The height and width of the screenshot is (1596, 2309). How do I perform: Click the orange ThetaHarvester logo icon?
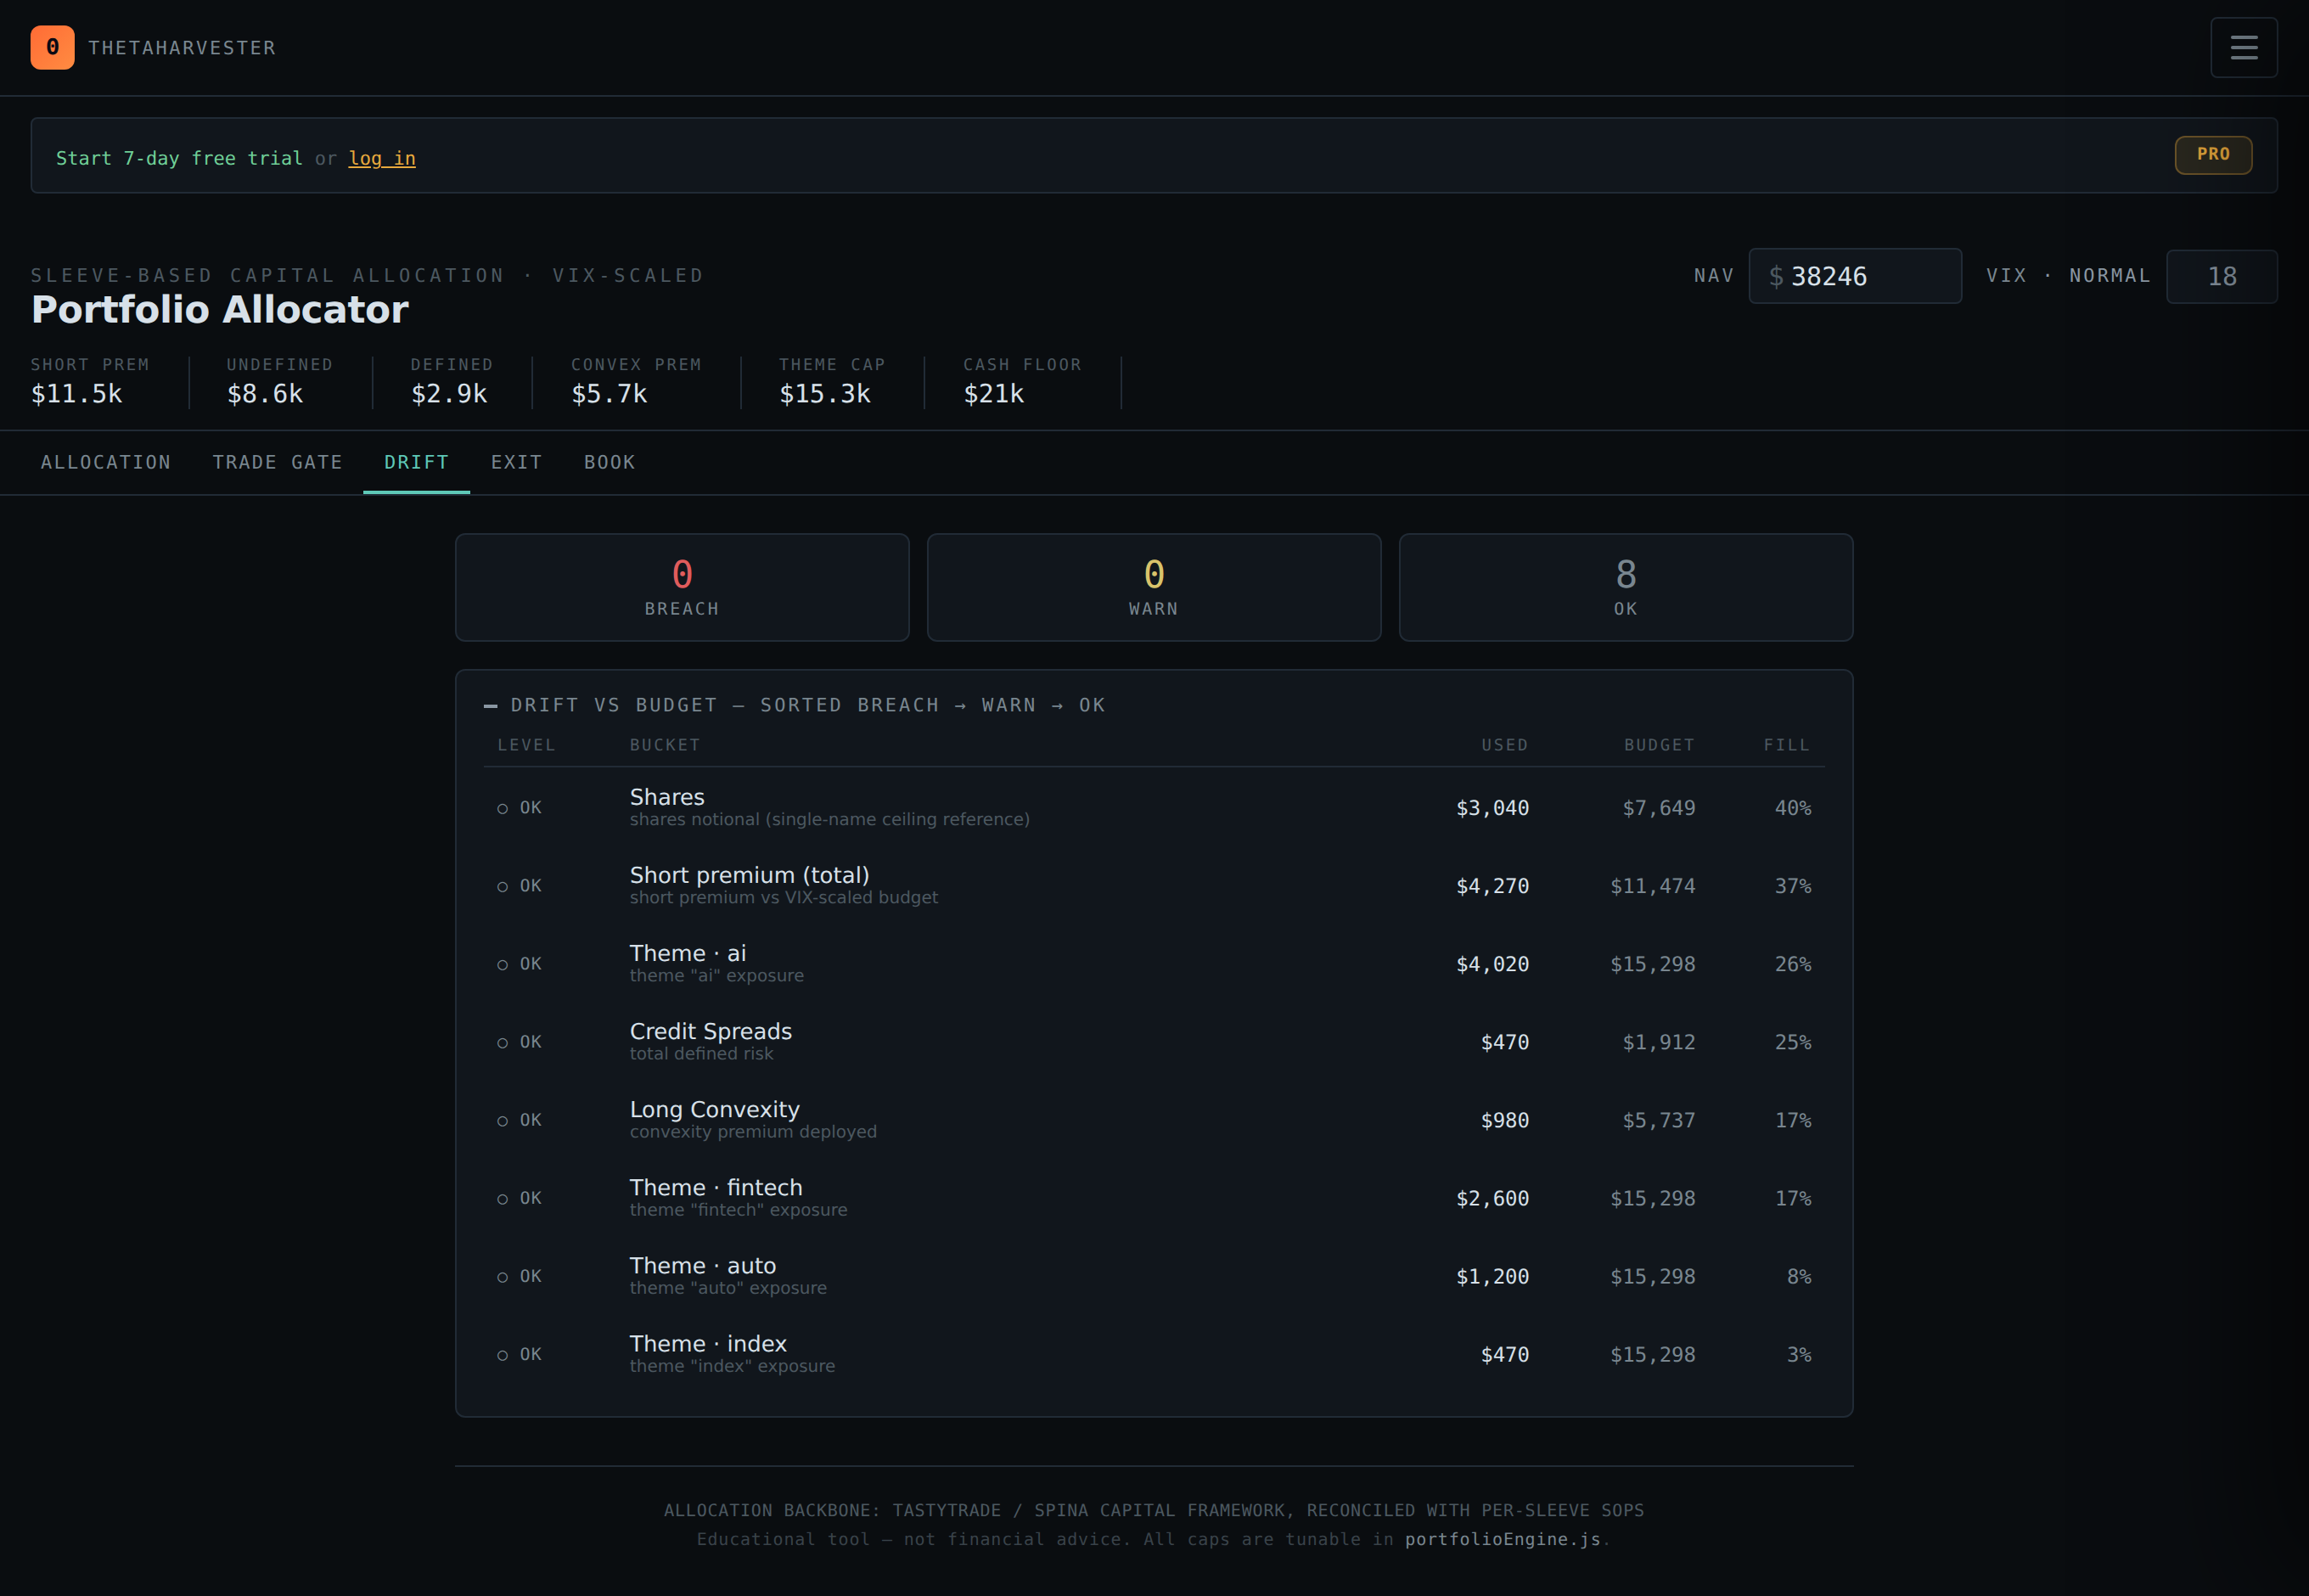[x=52, y=47]
